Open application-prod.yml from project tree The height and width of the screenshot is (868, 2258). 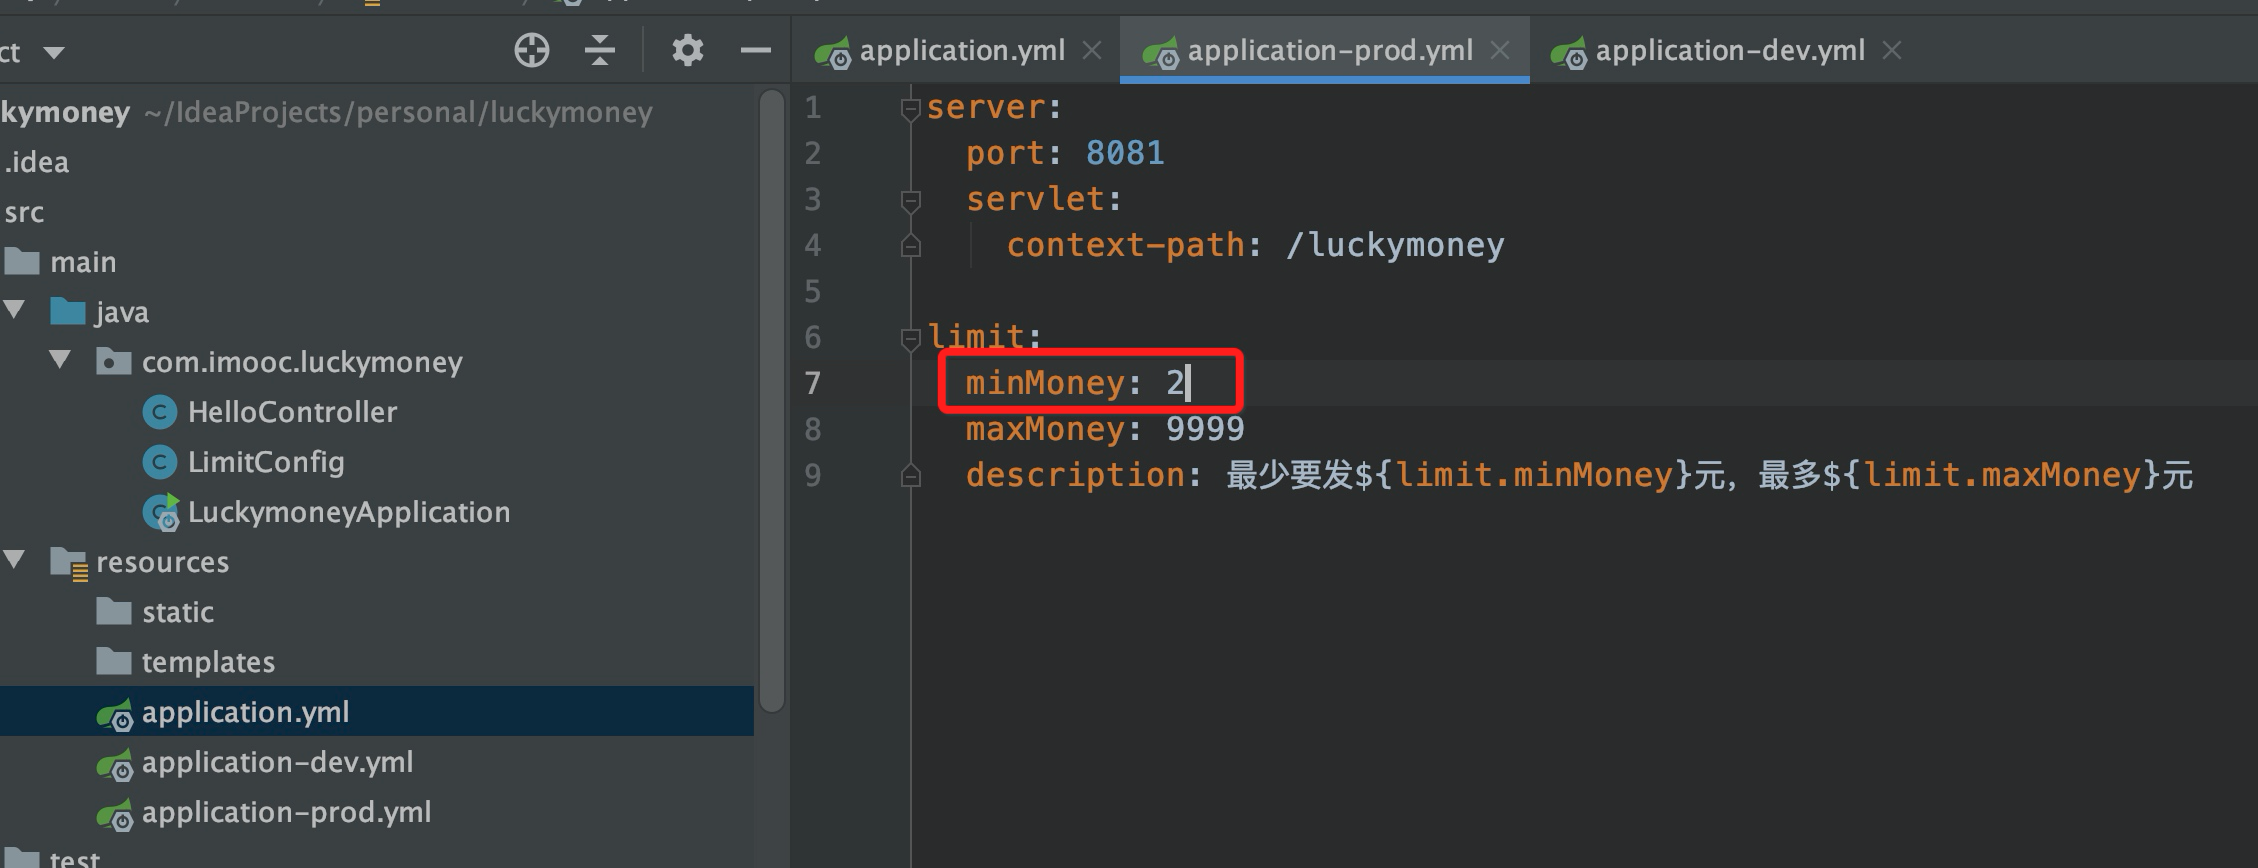[x=286, y=812]
